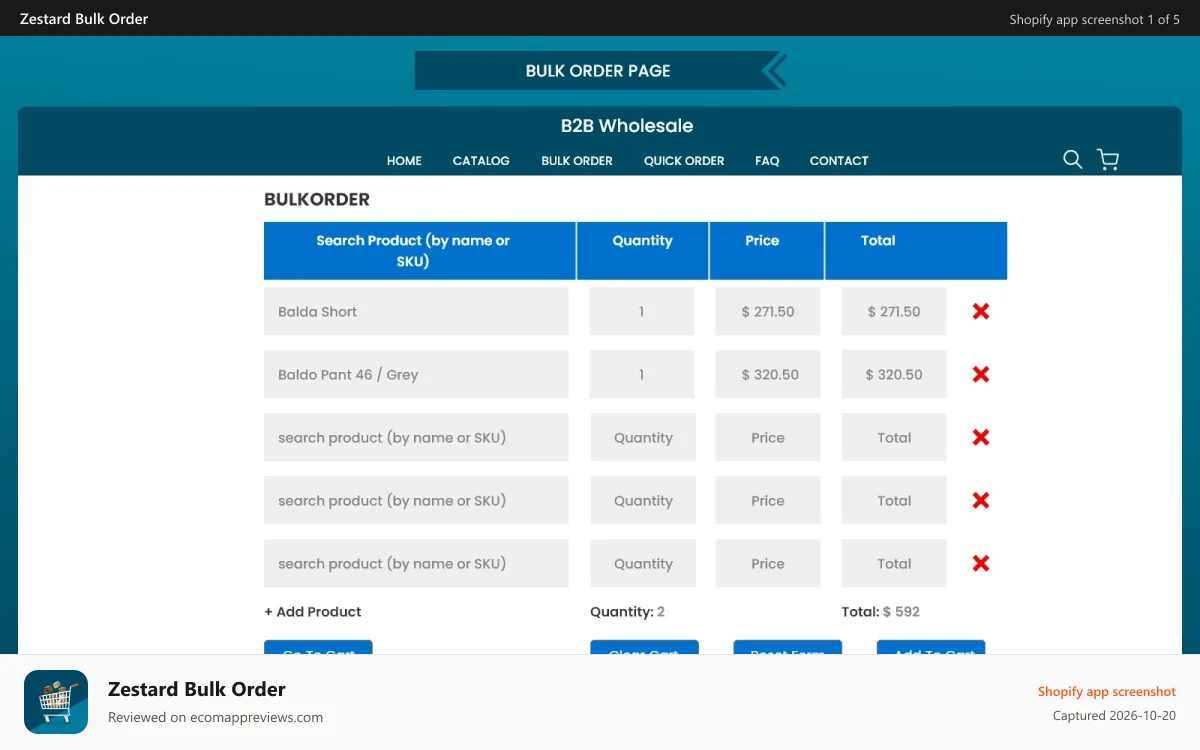
Task: Remove the Balda Short row
Action: coord(981,311)
